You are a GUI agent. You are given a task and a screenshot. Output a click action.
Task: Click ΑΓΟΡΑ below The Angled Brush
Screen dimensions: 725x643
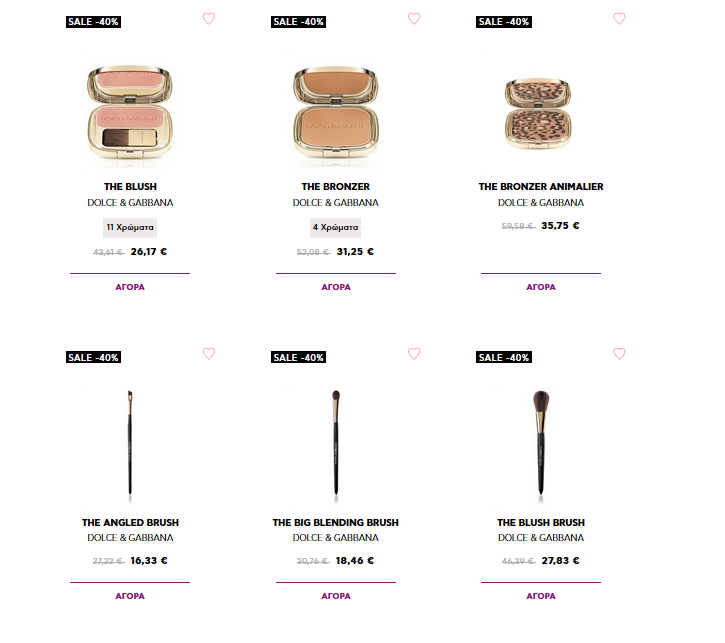tap(130, 596)
